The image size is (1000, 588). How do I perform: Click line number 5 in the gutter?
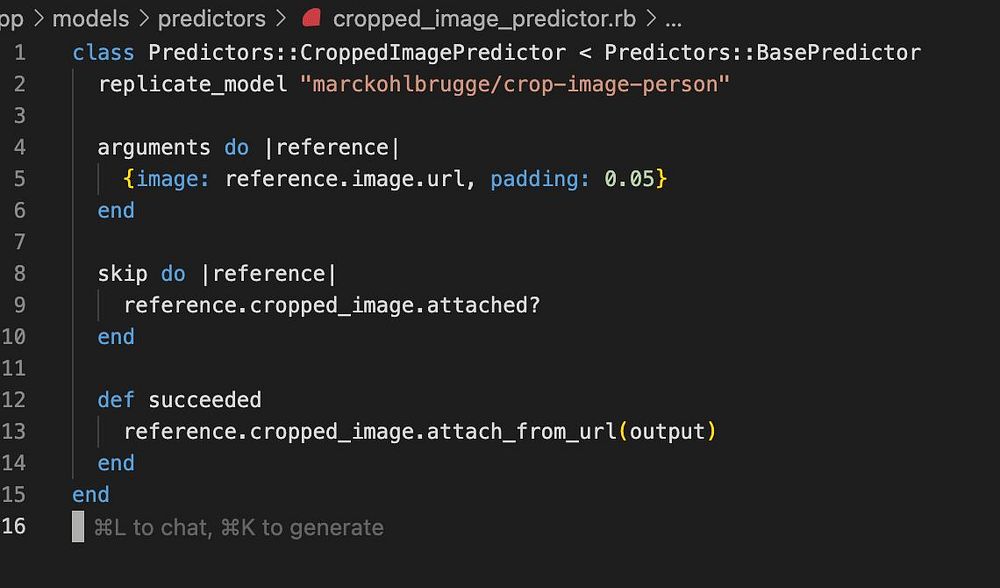20,178
